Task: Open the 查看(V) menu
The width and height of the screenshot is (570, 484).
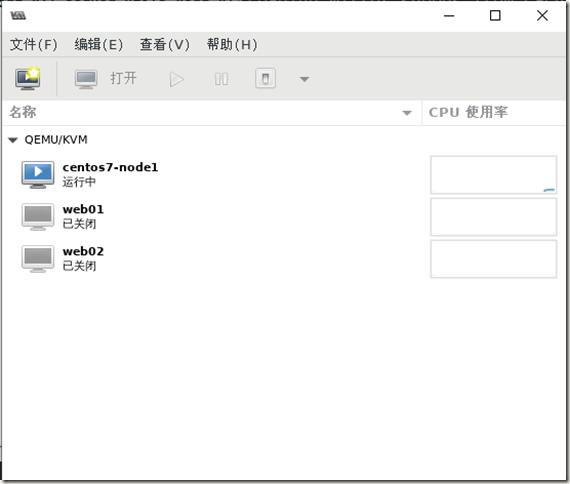Action: [165, 44]
